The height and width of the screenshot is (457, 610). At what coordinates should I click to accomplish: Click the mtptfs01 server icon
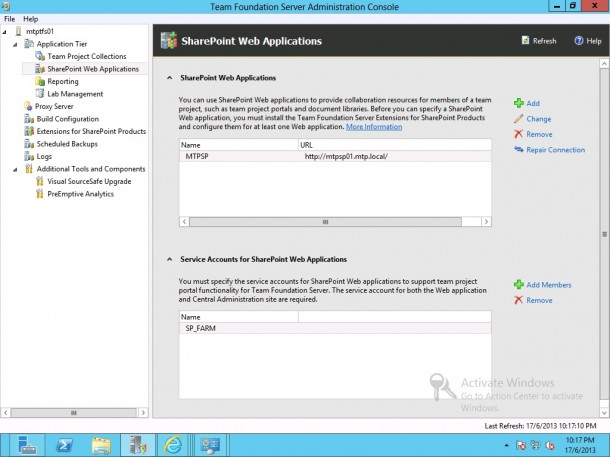18,31
